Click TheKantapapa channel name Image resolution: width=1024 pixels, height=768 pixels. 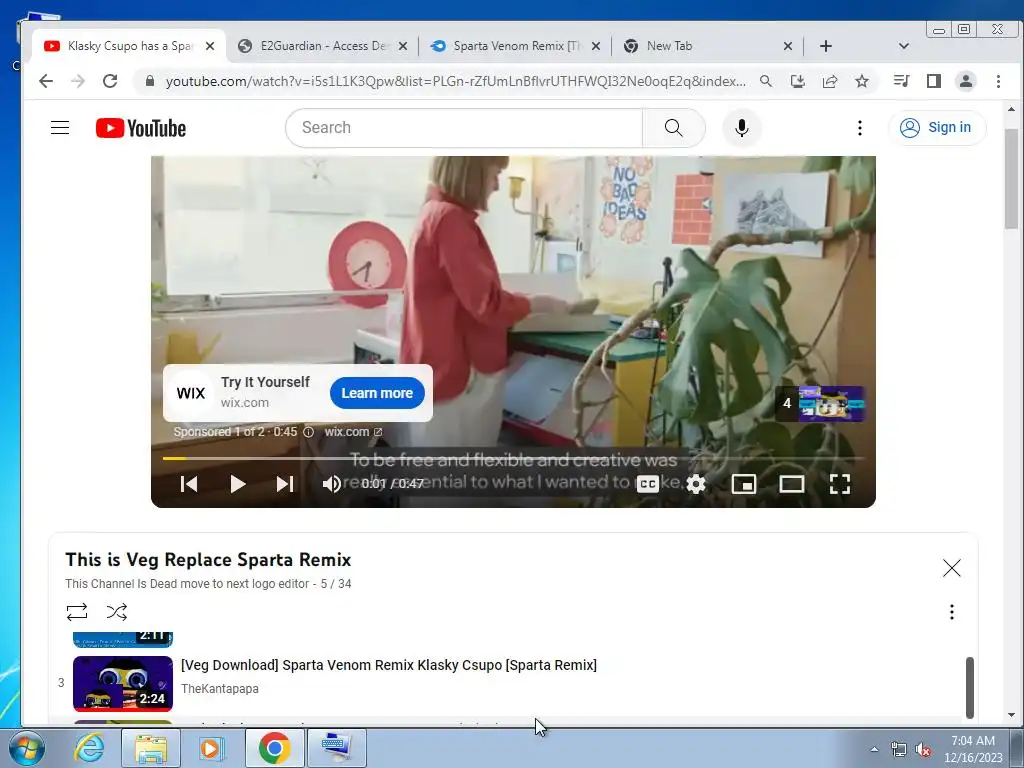(219, 688)
